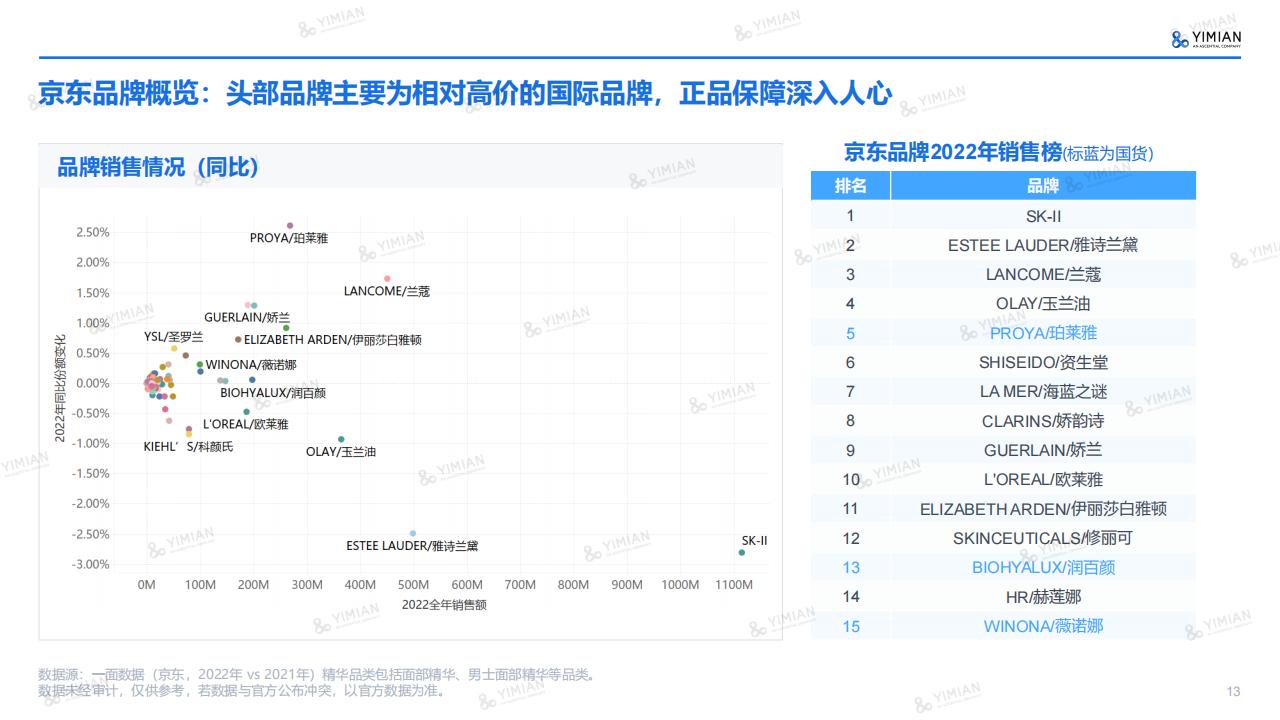Click SKINCEUTICALS/修丽可 table row
The height and width of the screenshot is (720, 1280).
coord(1003,538)
